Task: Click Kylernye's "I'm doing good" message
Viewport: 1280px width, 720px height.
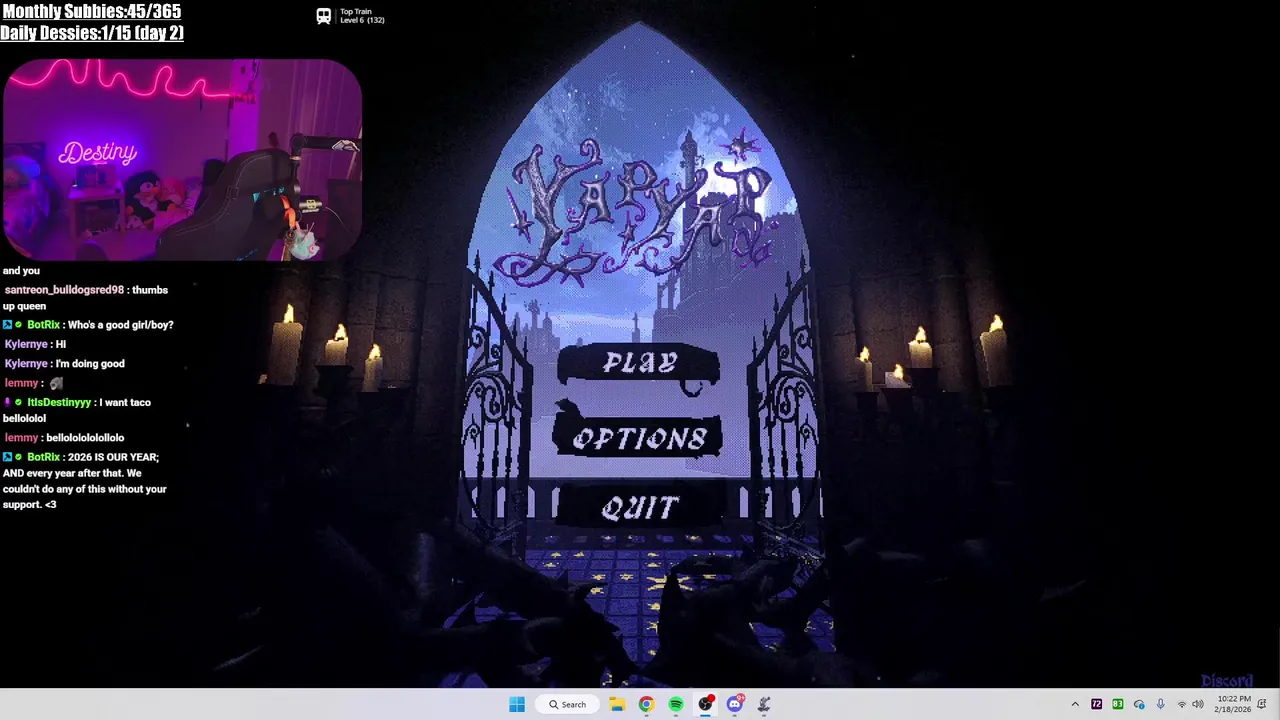Action: (x=90, y=364)
